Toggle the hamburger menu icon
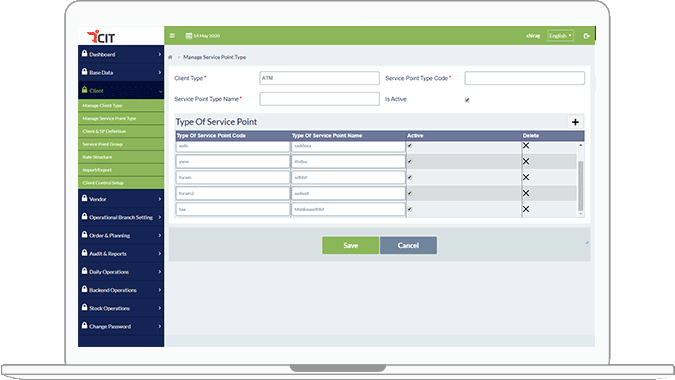The image size is (675, 380). pos(172,36)
